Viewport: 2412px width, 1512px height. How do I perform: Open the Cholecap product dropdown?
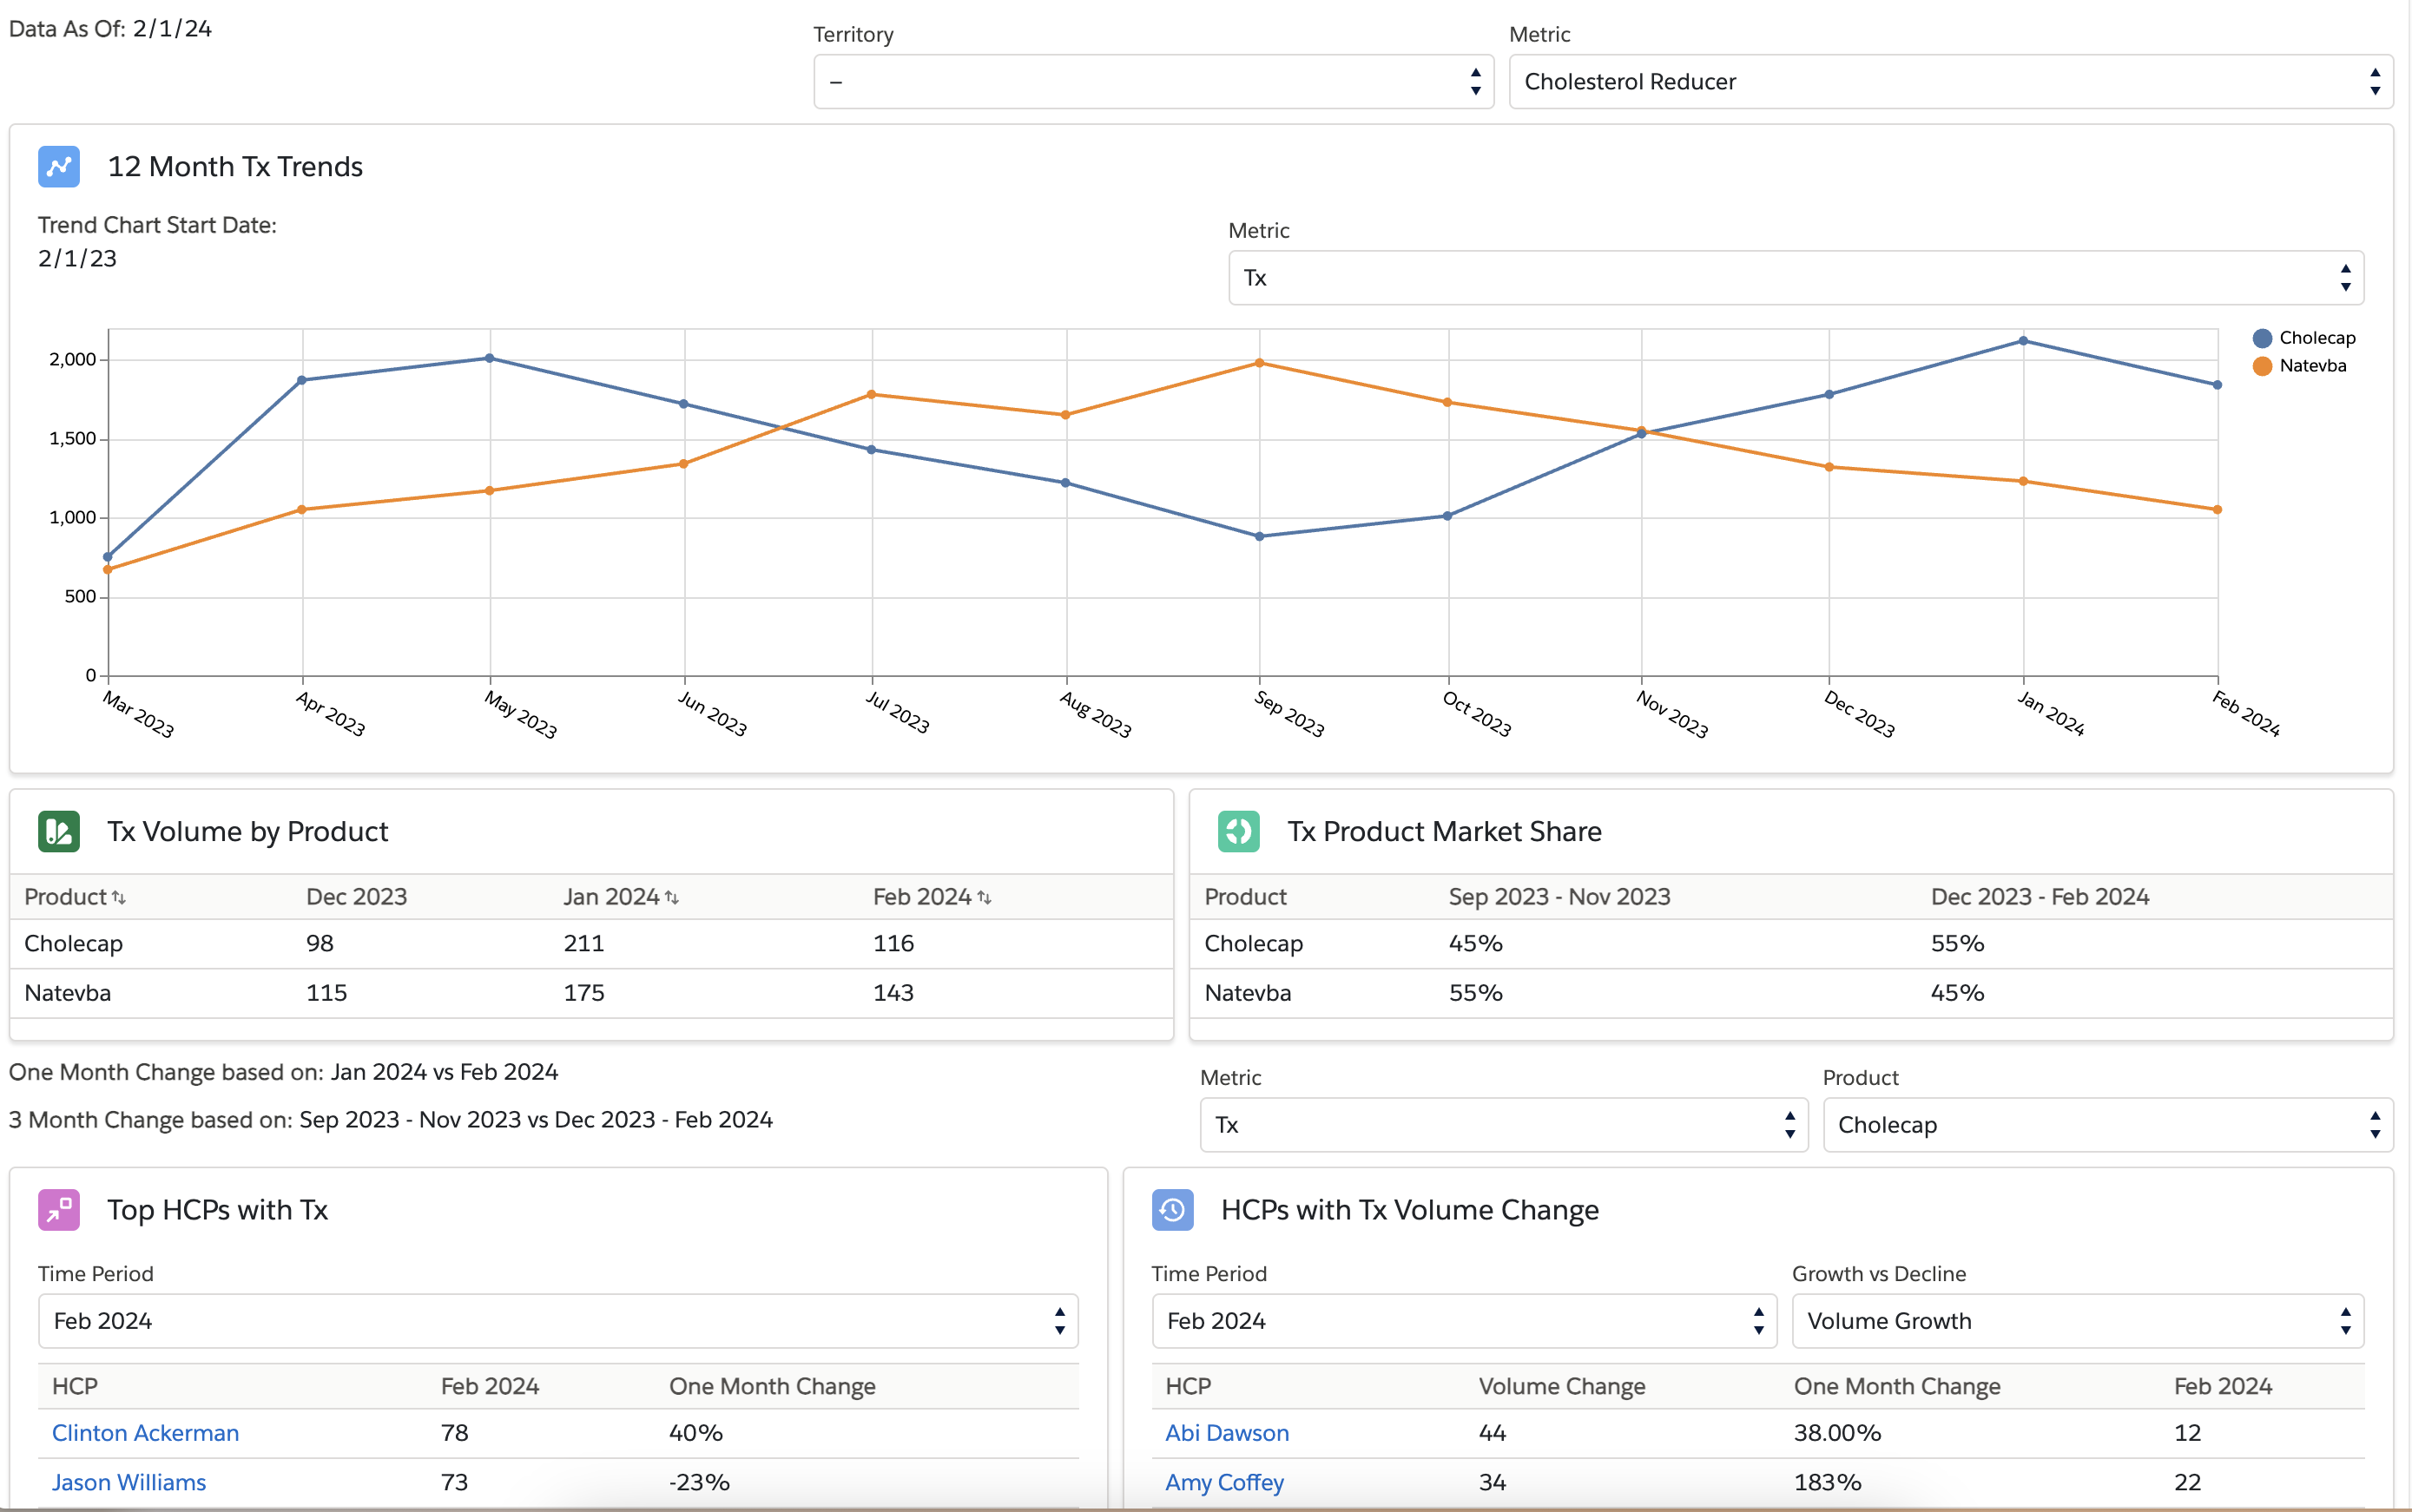click(x=2107, y=1125)
